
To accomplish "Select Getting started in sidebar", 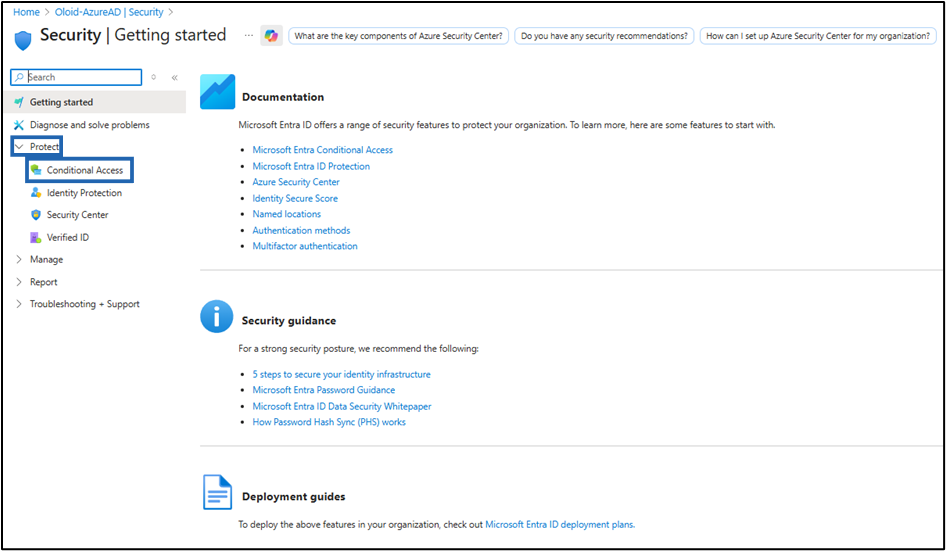I will [x=95, y=102].
